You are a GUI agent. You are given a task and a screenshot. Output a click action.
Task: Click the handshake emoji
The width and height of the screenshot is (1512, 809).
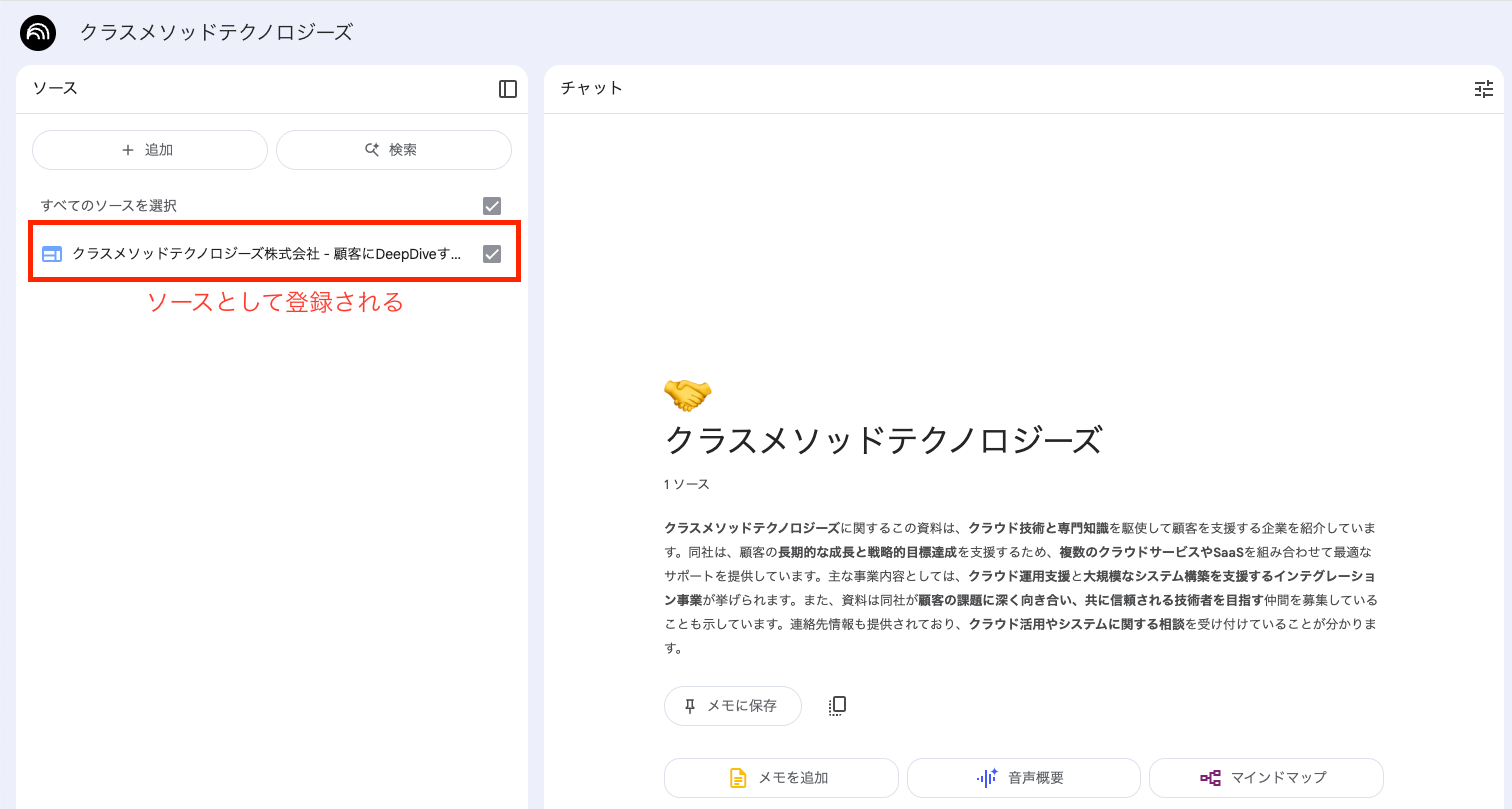point(687,395)
